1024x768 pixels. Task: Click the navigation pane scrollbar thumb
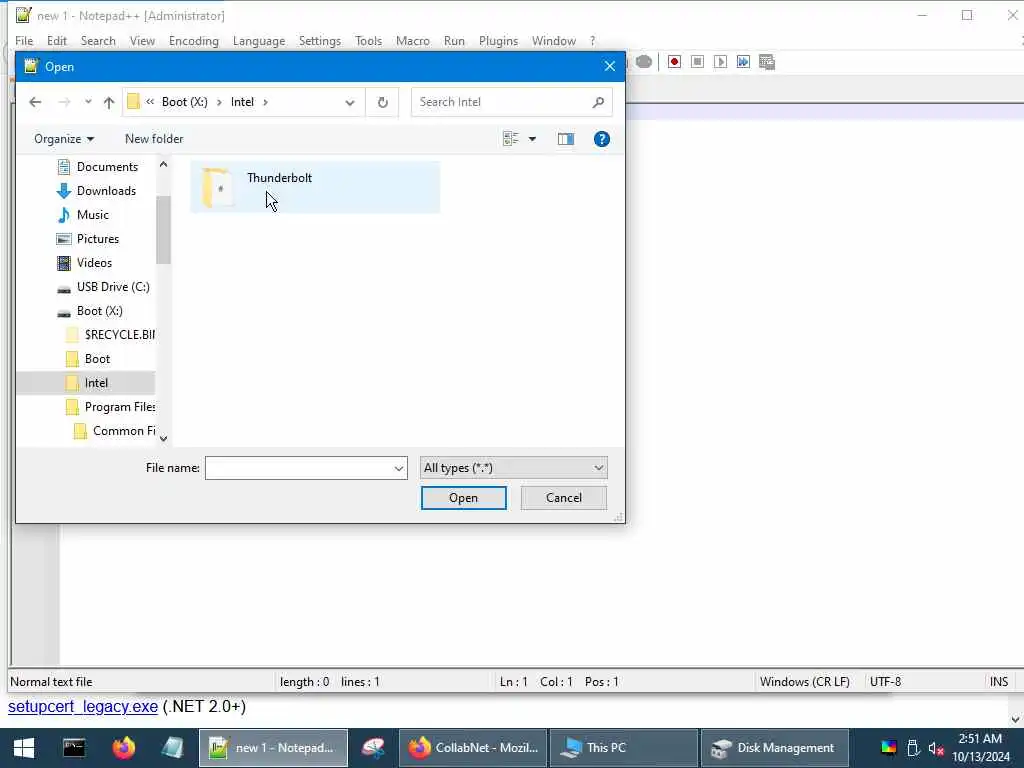pos(163,230)
